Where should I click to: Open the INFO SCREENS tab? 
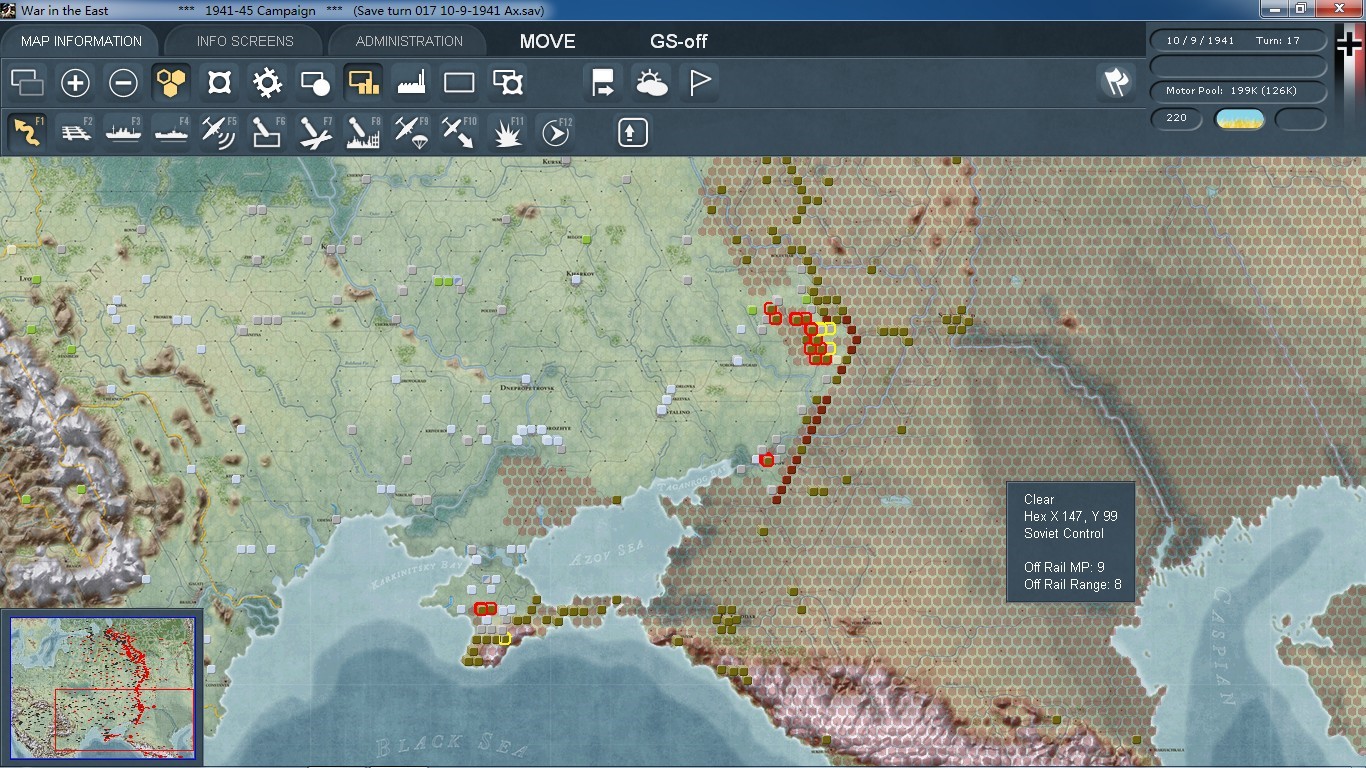tap(245, 41)
